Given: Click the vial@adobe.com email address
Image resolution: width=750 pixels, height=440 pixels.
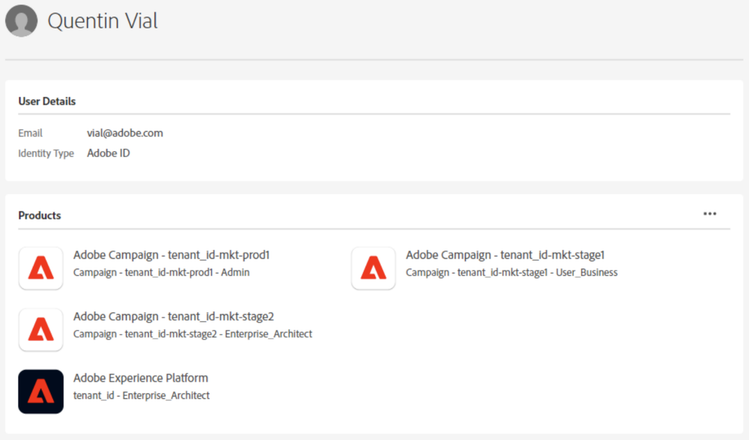Looking at the screenshot, I should pos(125,132).
